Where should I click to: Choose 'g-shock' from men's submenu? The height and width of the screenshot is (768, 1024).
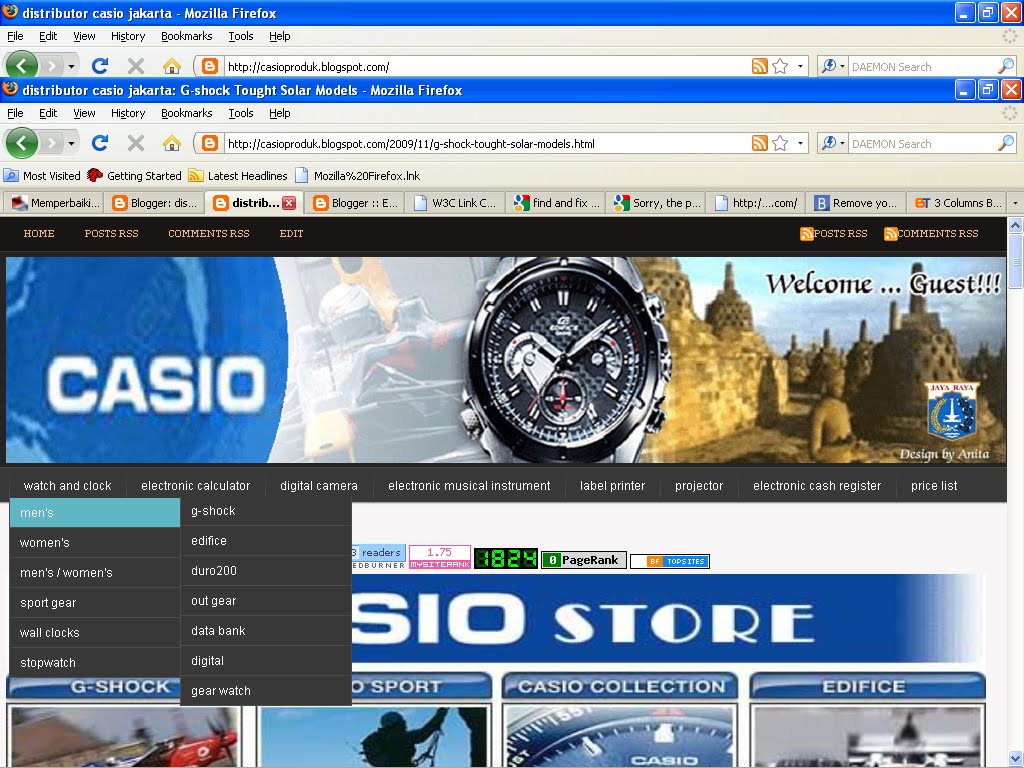pos(266,511)
